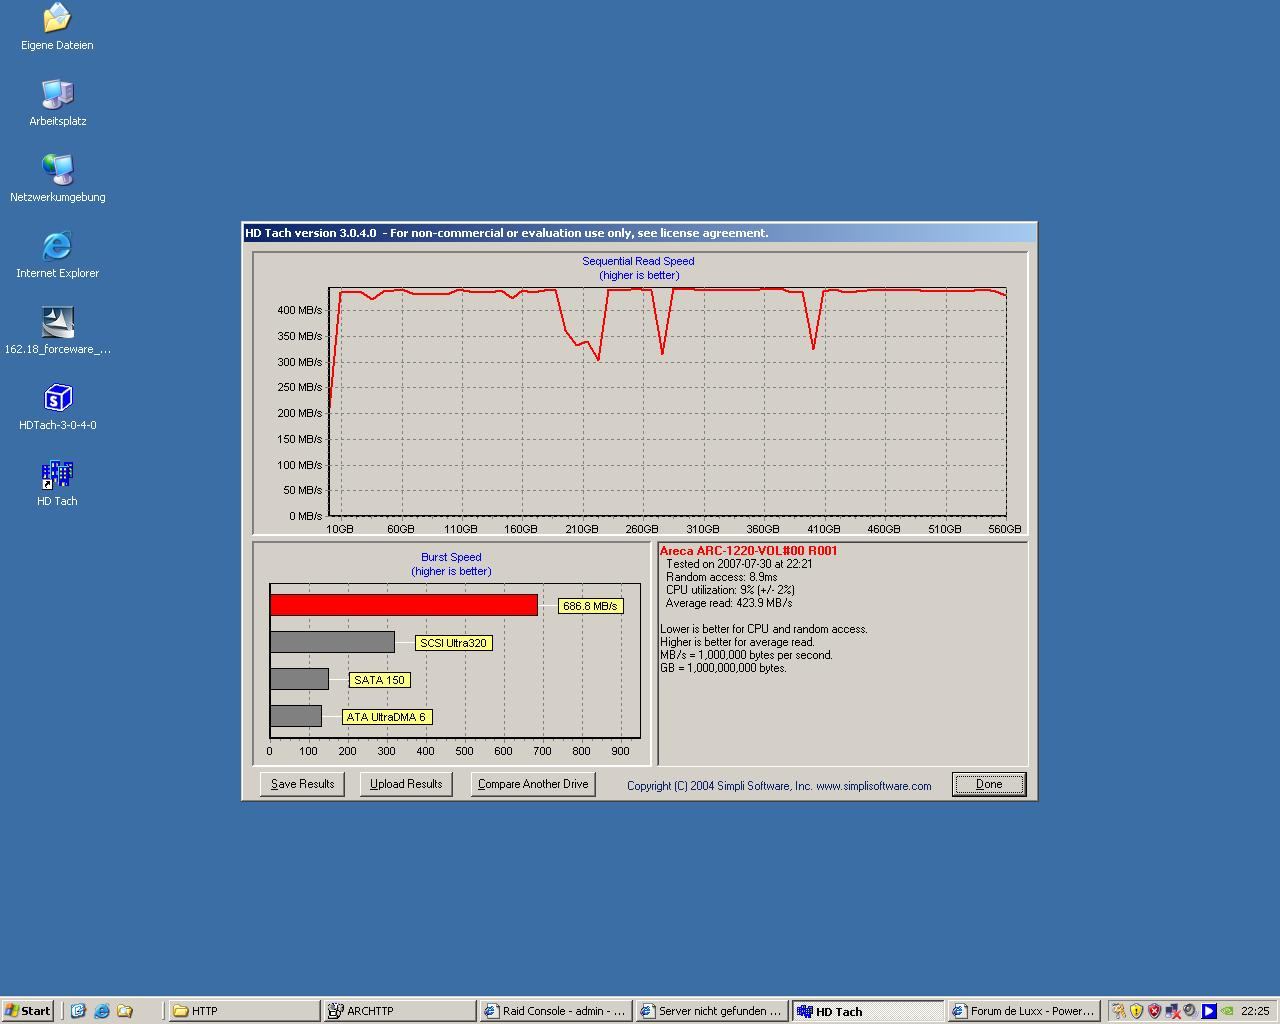This screenshot has width=1280, height=1024.
Task: Click the disconnected network tray icon
Action: click(1172, 1011)
